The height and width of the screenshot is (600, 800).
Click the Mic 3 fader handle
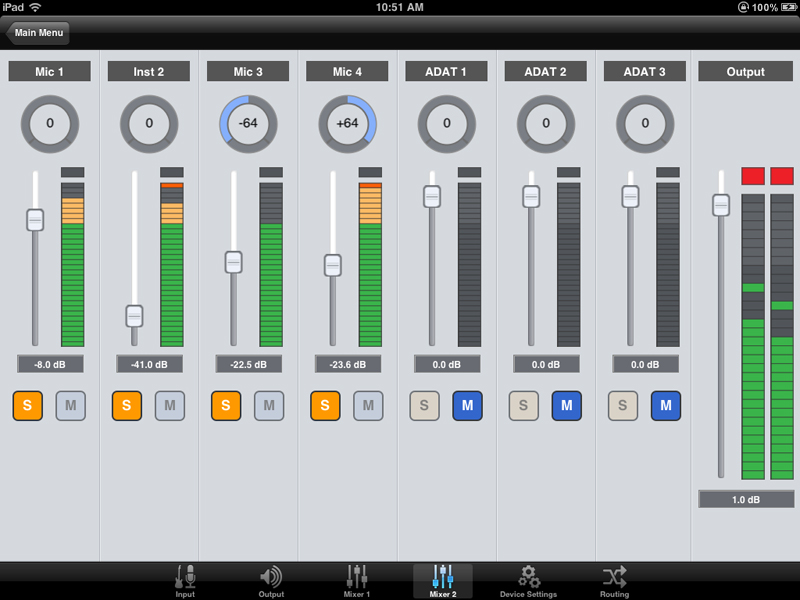(x=234, y=262)
